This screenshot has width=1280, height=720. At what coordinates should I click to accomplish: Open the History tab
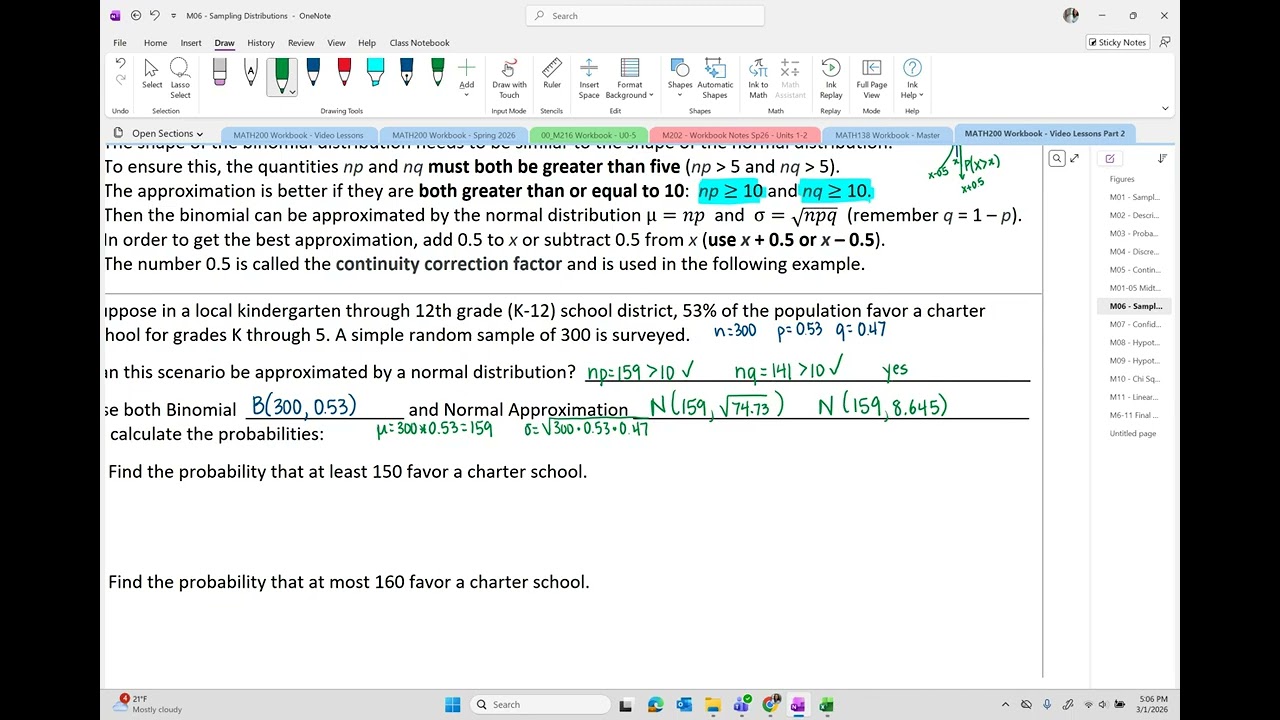261,43
